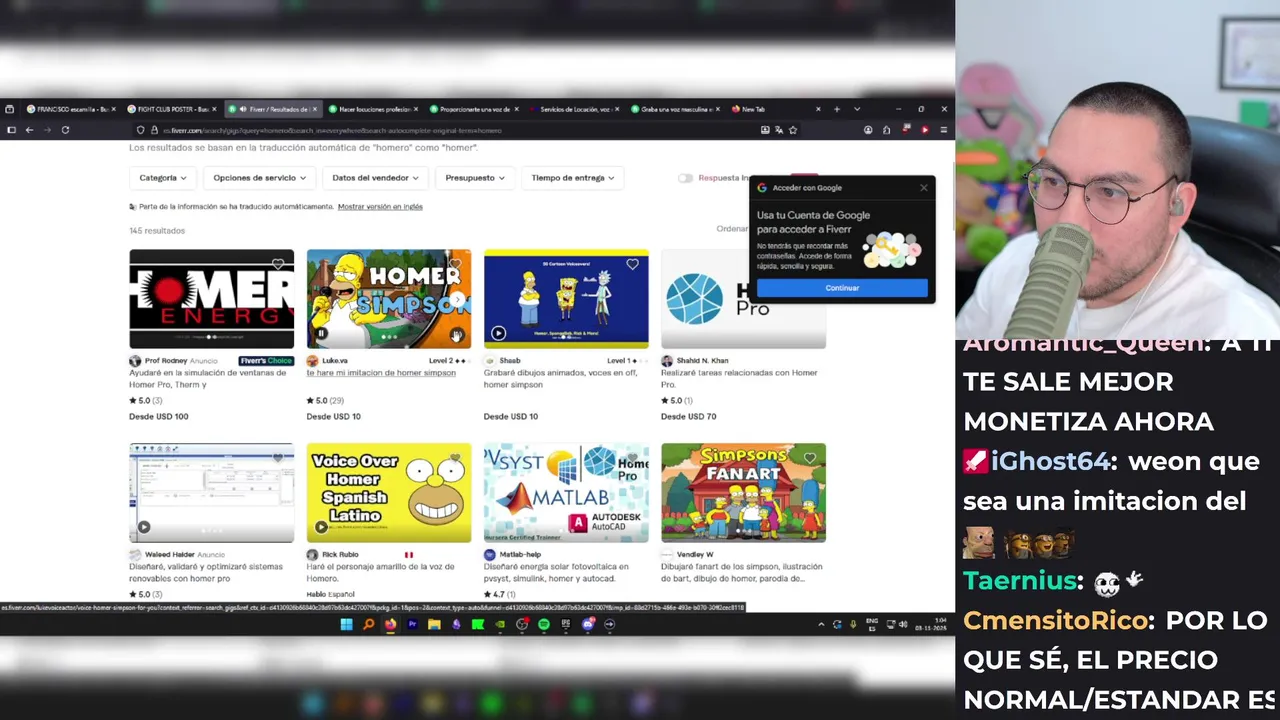Click the translate page icon in address bar
The width and height of the screenshot is (1280, 720).
click(779, 130)
